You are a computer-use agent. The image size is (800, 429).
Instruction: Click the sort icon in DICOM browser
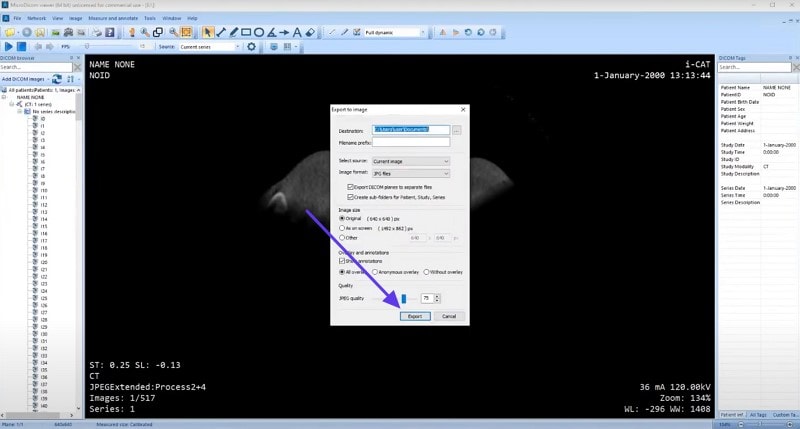(x=70, y=79)
